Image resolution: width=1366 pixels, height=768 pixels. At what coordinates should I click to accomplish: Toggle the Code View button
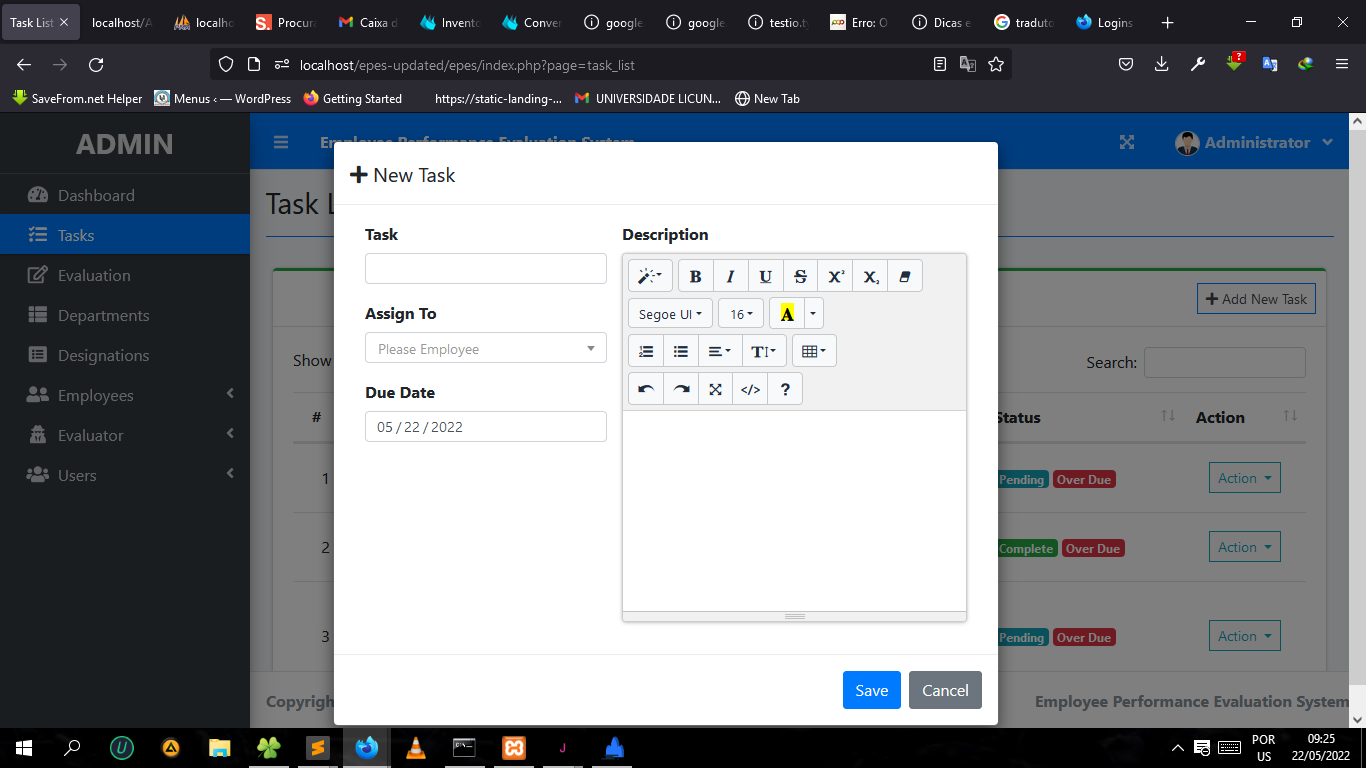point(750,389)
